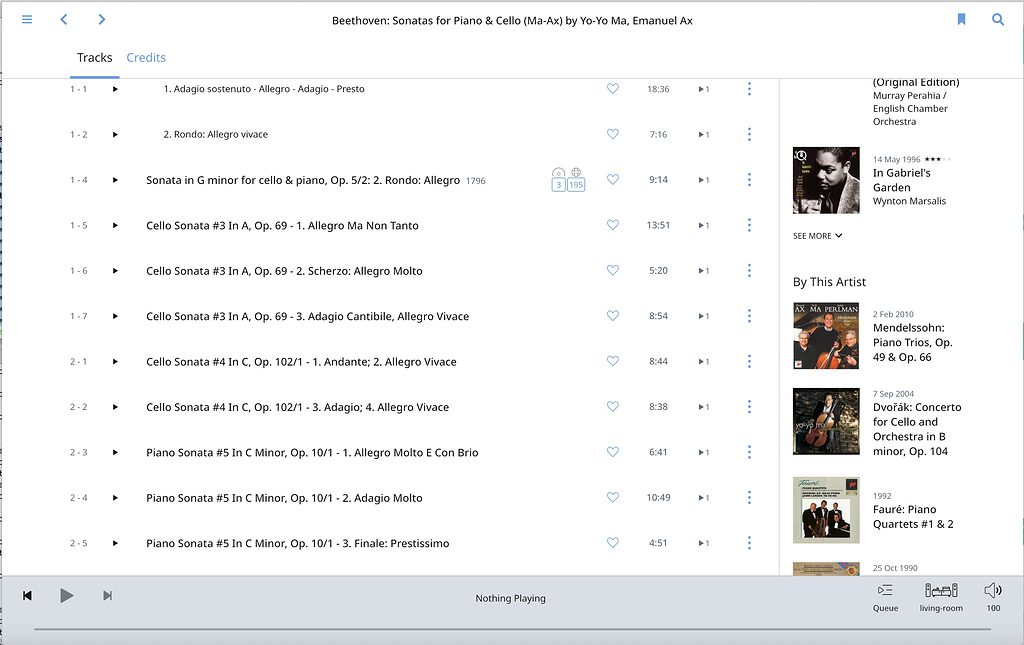Favorite the Rondo: Allegro vivace track
Image resolution: width=1024 pixels, height=645 pixels.
tap(613, 134)
